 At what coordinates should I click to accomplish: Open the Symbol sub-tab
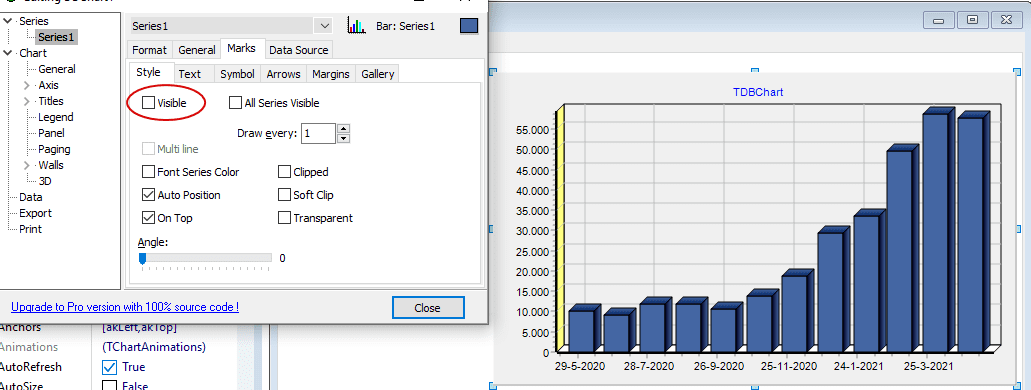tap(237, 74)
